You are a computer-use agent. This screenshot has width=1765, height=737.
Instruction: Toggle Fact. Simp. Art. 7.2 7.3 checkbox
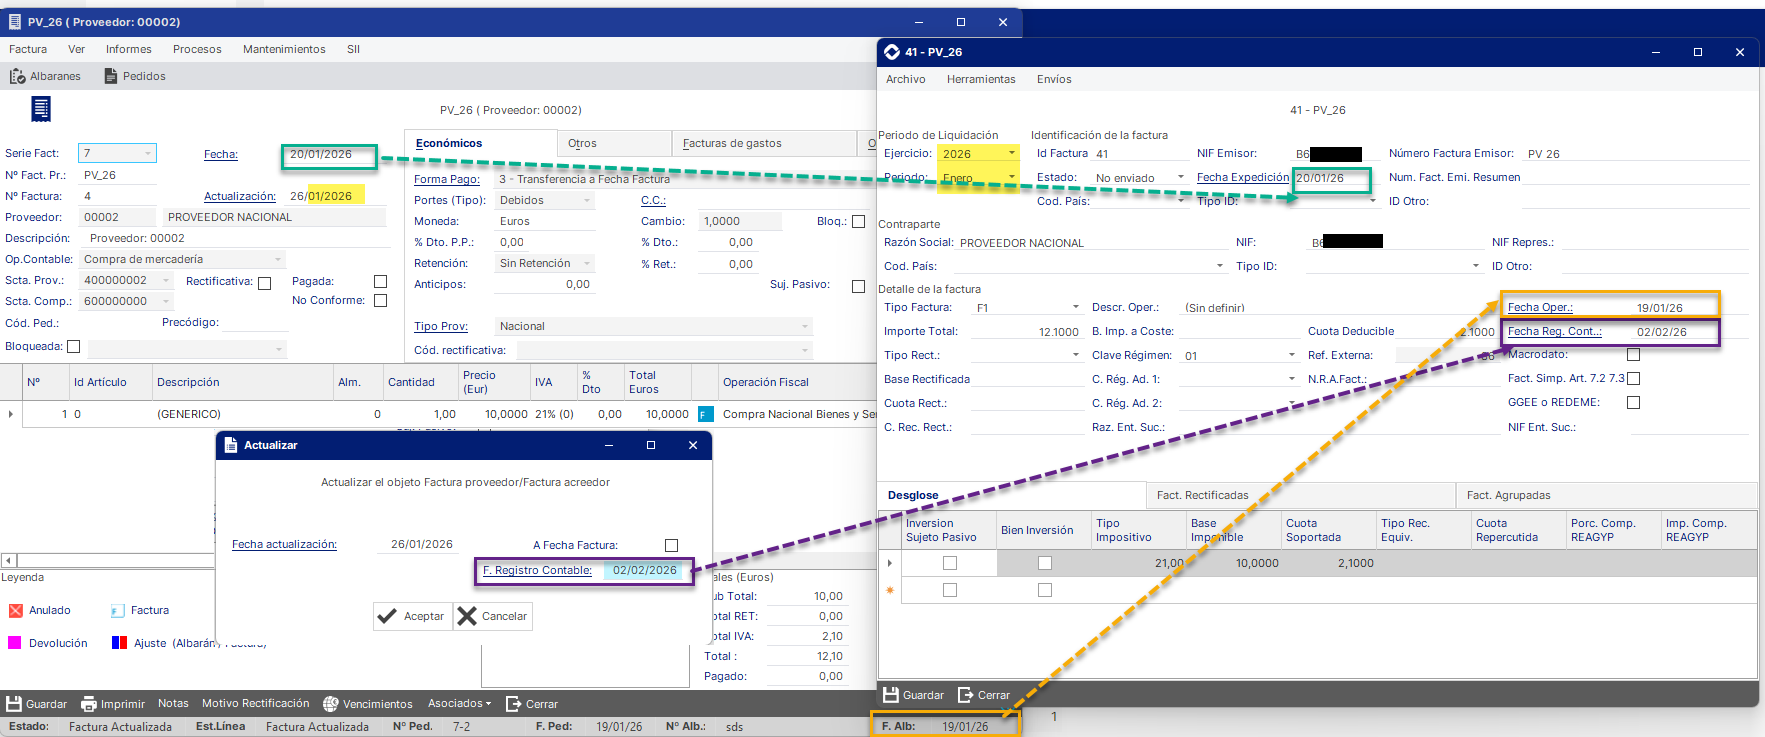click(x=1633, y=378)
